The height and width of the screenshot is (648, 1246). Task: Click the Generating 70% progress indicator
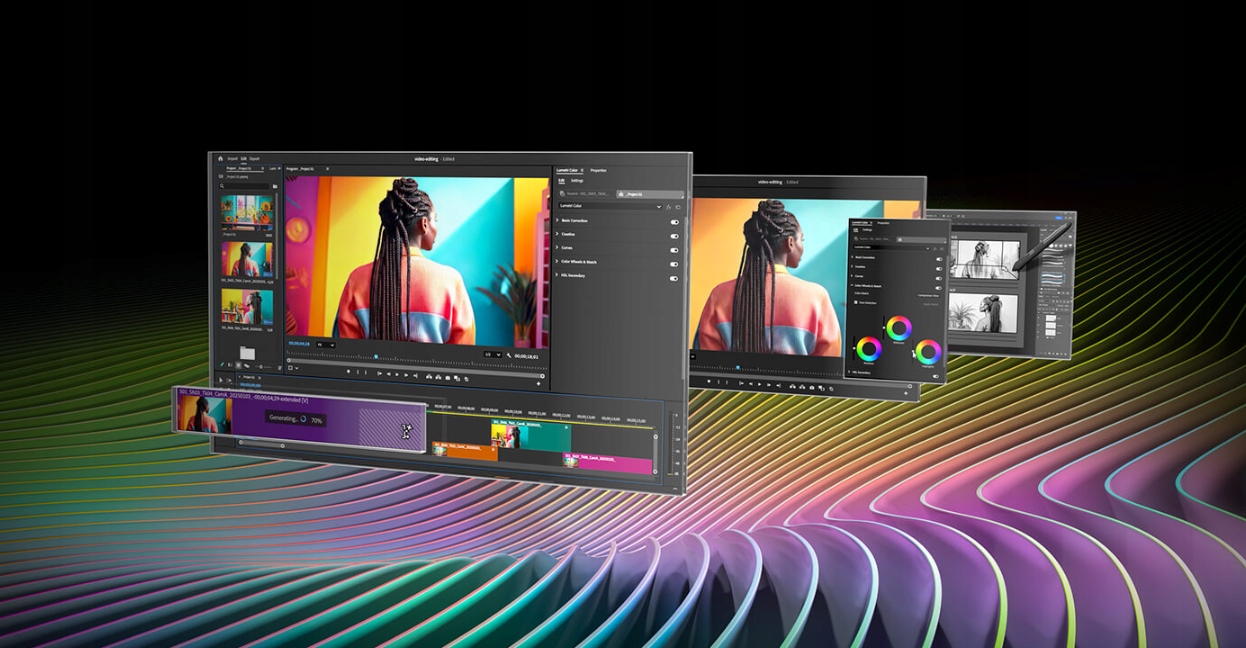coord(296,420)
